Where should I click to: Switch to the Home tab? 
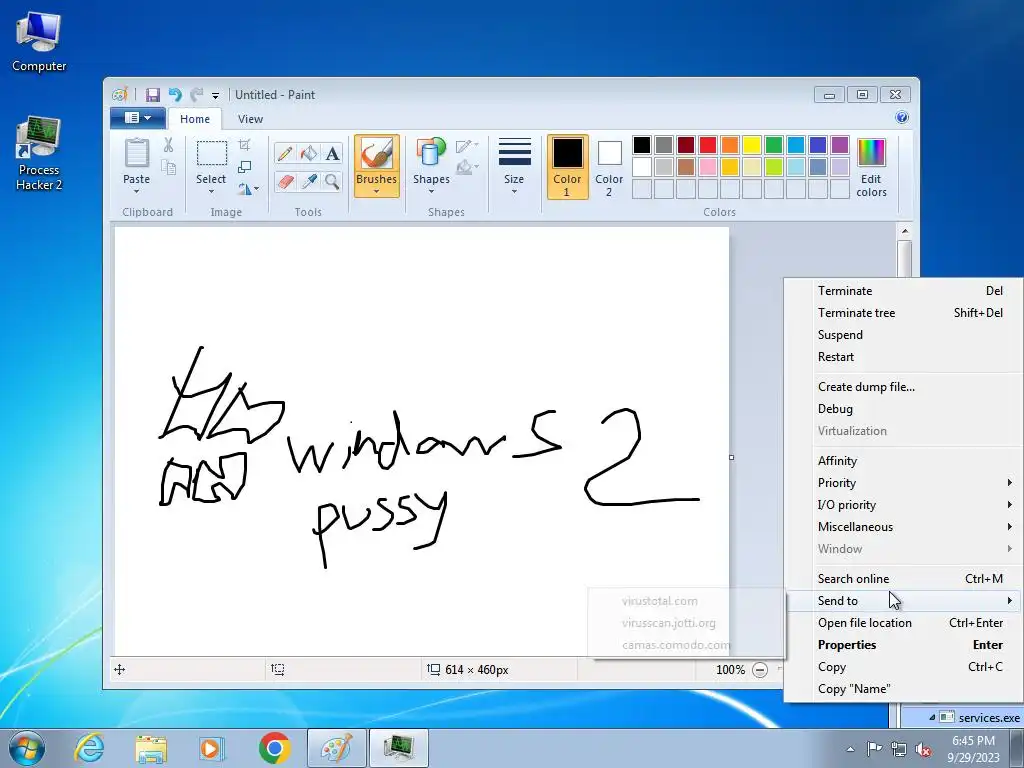click(x=195, y=119)
